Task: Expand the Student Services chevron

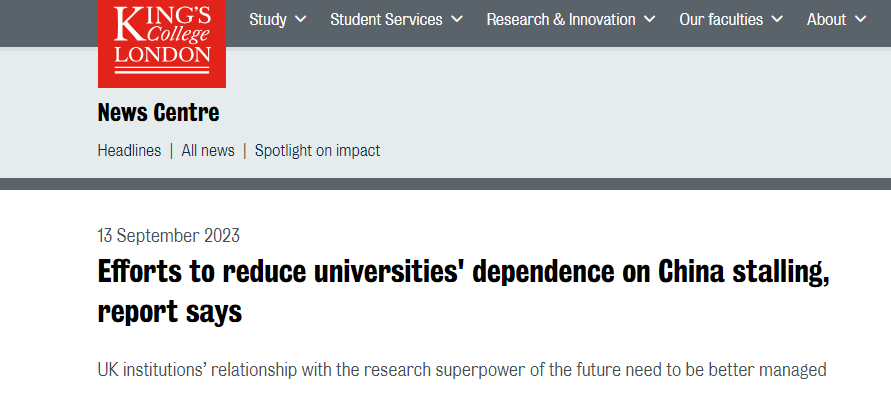Action: 457,20
